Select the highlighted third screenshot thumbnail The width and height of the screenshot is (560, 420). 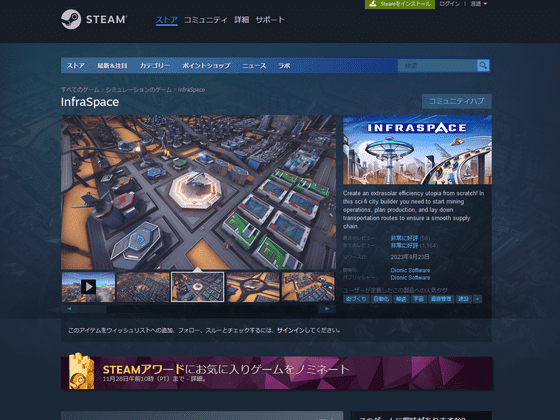point(198,287)
